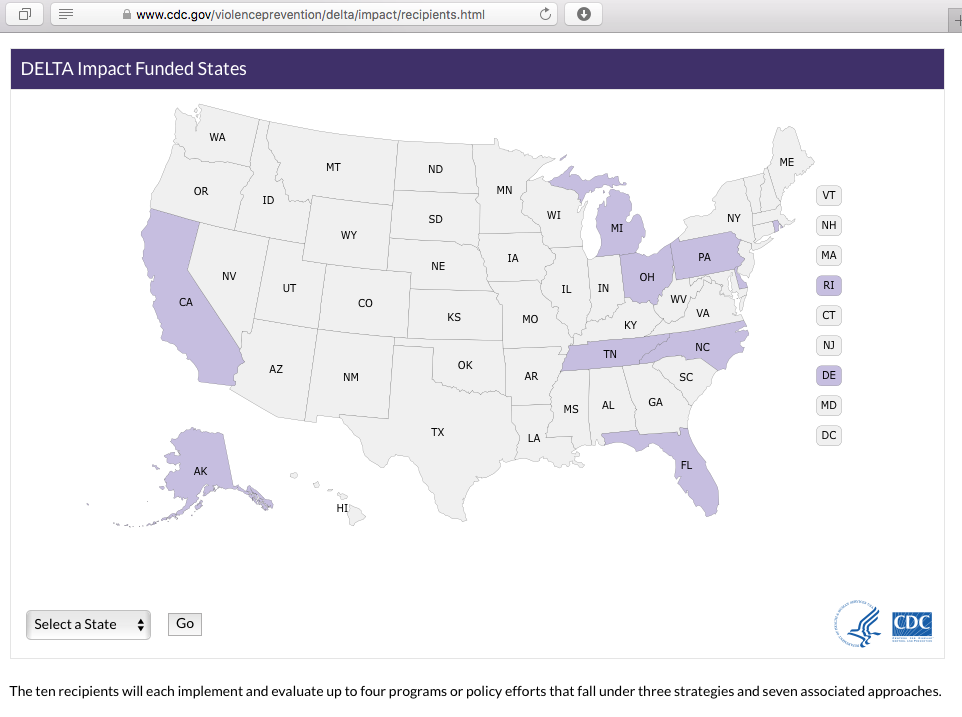Click the HHS eagle logo
The height and width of the screenshot is (717, 962).
tap(862, 626)
